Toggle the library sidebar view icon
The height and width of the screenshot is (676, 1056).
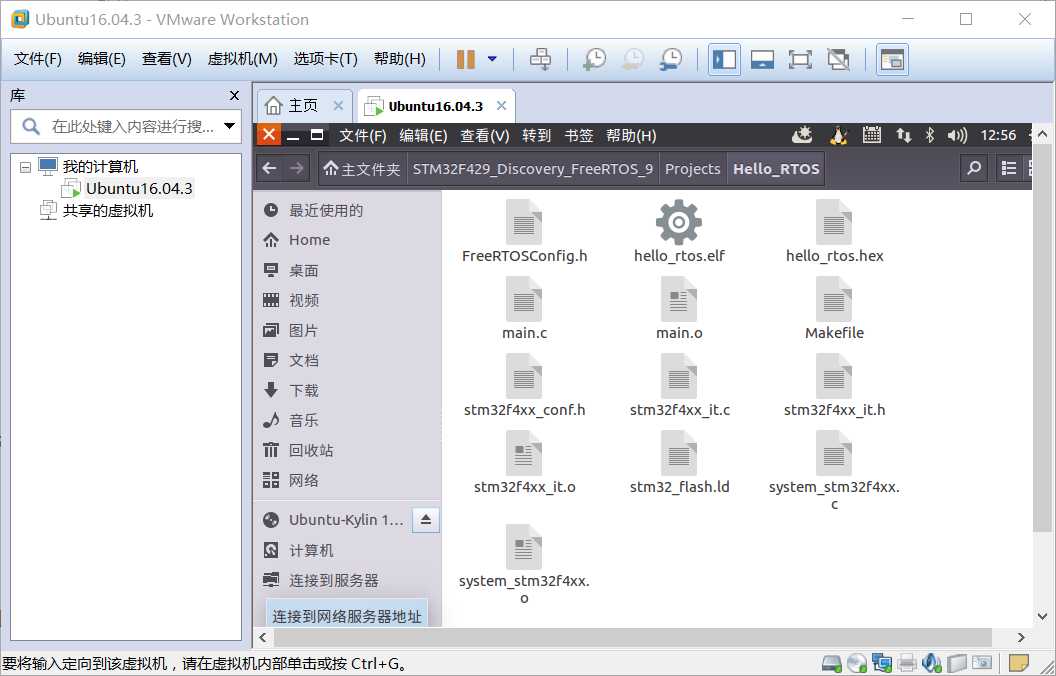725,59
